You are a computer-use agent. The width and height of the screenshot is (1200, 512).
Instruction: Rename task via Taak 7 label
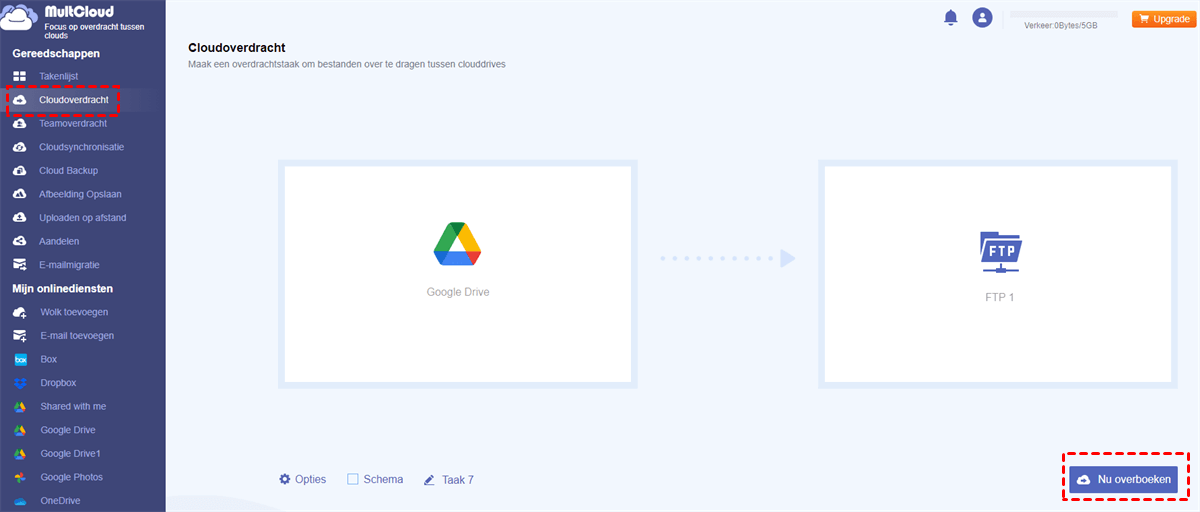point(458,480)
